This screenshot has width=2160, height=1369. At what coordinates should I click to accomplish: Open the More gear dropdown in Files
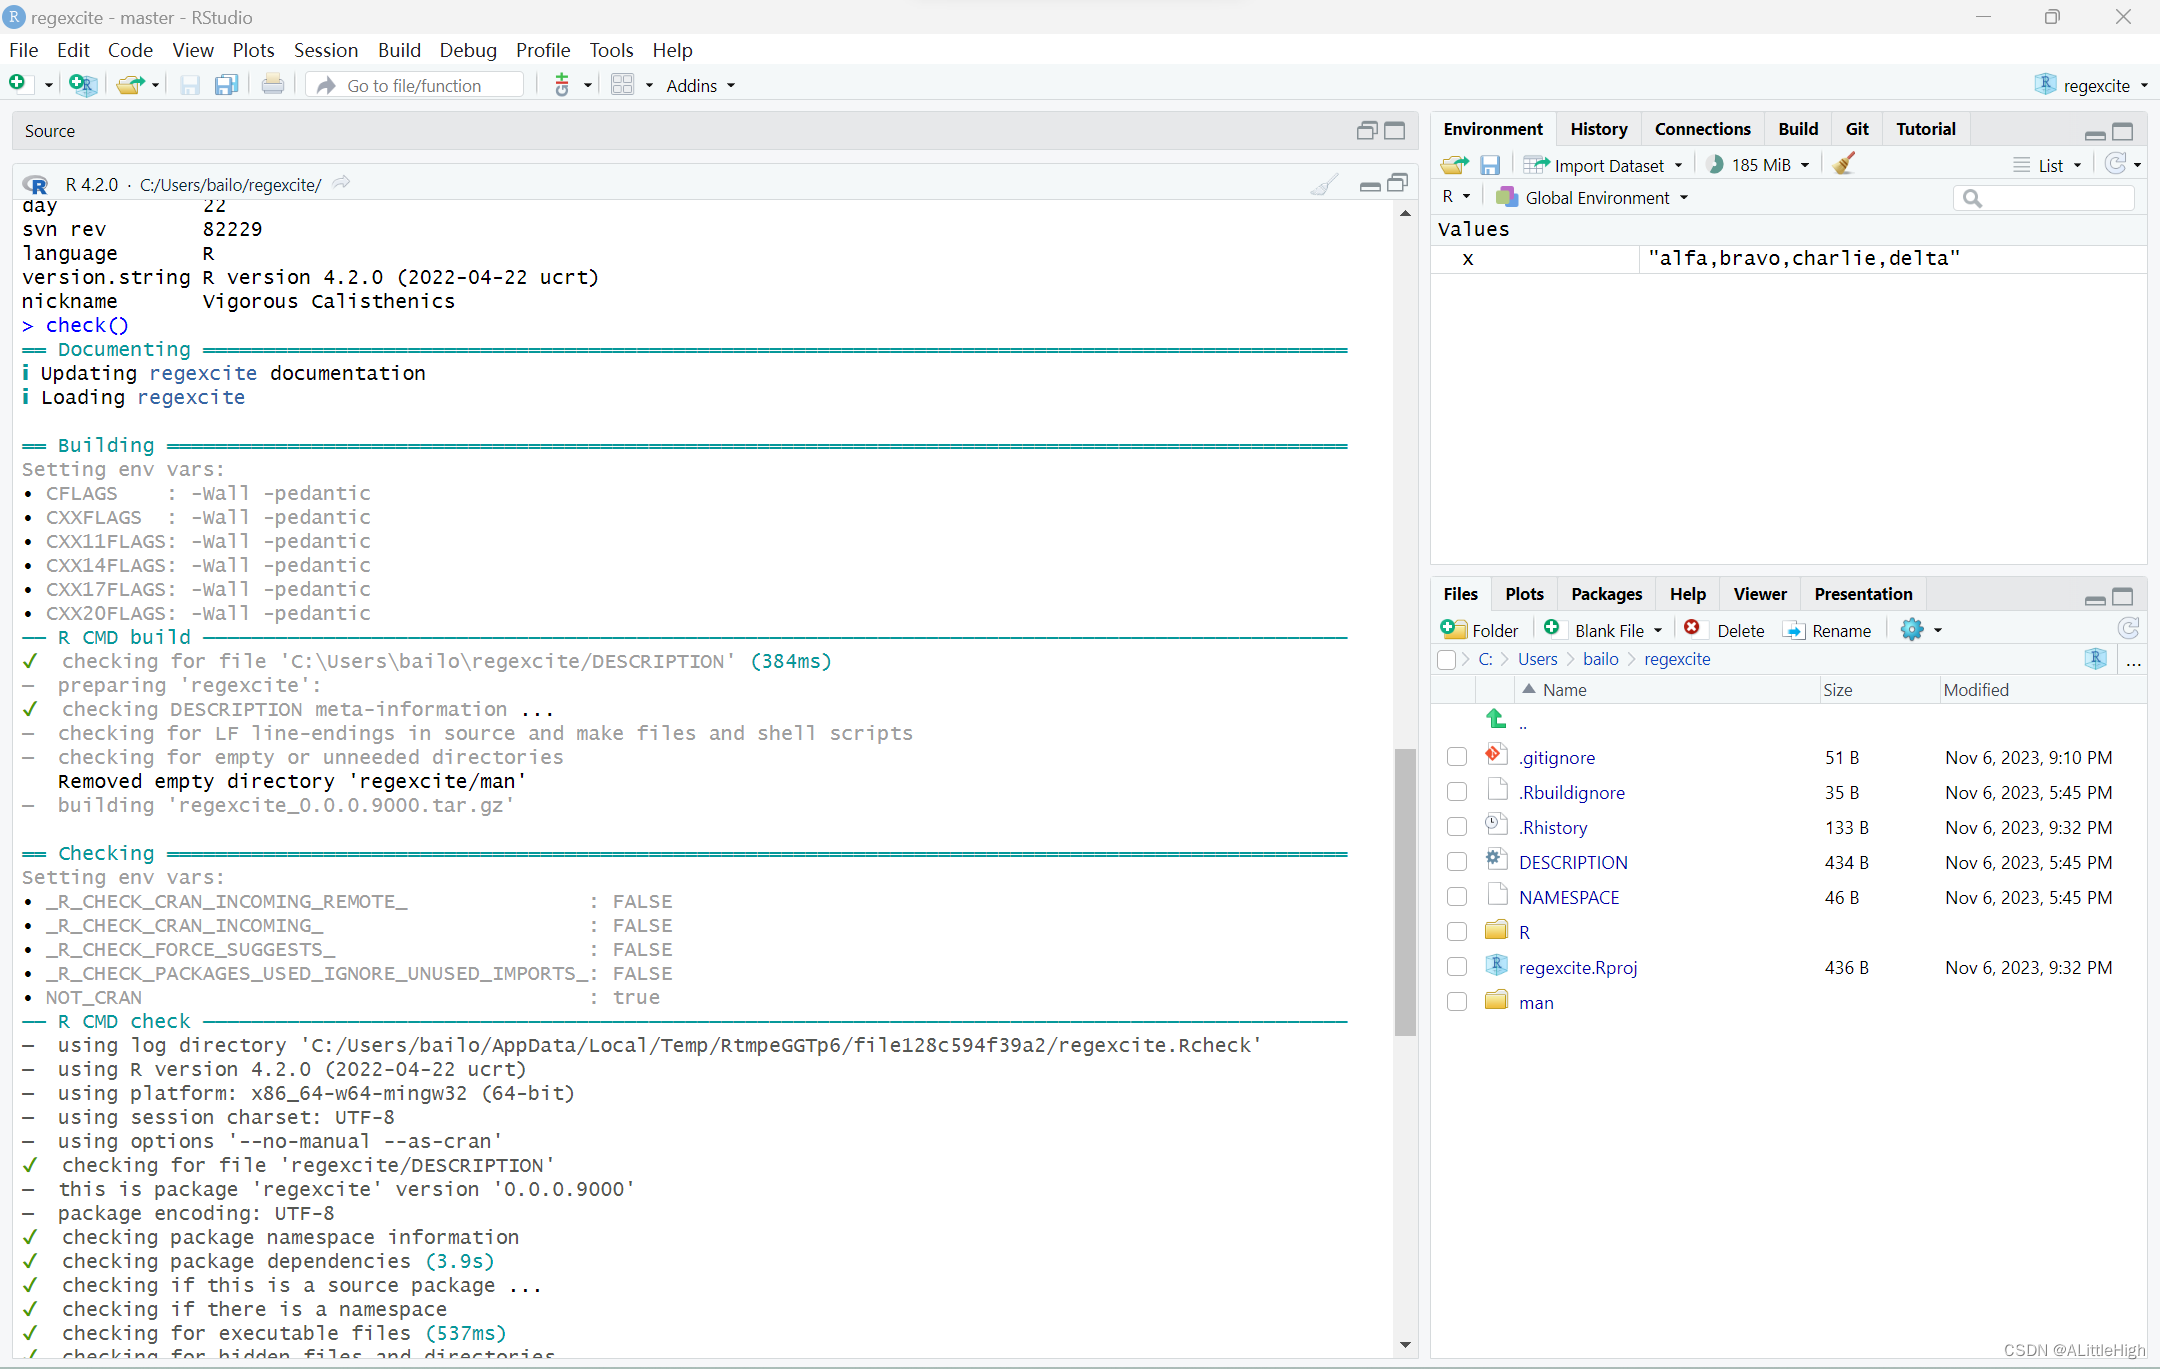pyautogui.click(x=1921, y=630)
